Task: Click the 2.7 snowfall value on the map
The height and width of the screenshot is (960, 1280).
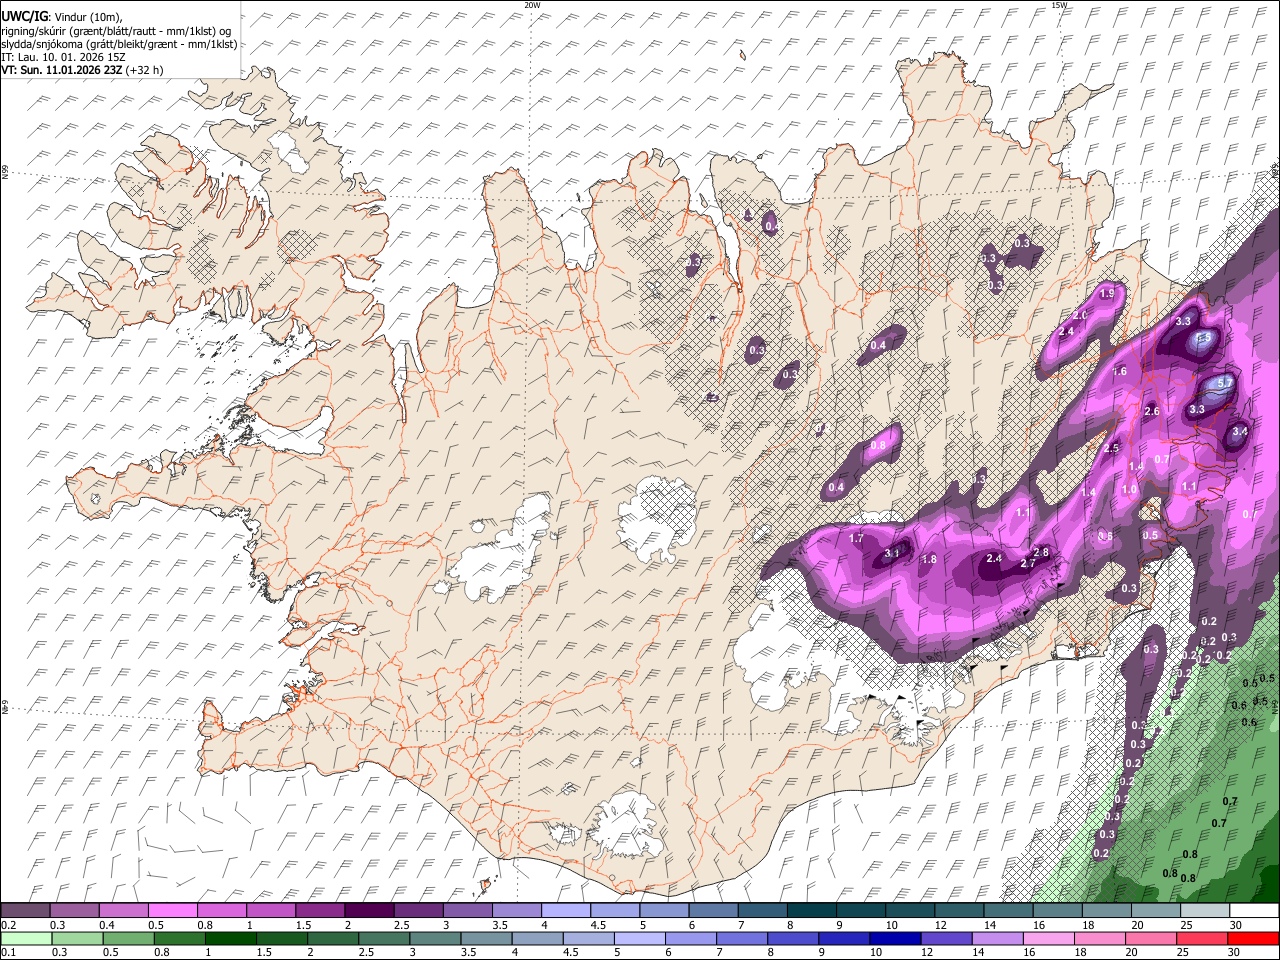Action: click(1027, 564)
